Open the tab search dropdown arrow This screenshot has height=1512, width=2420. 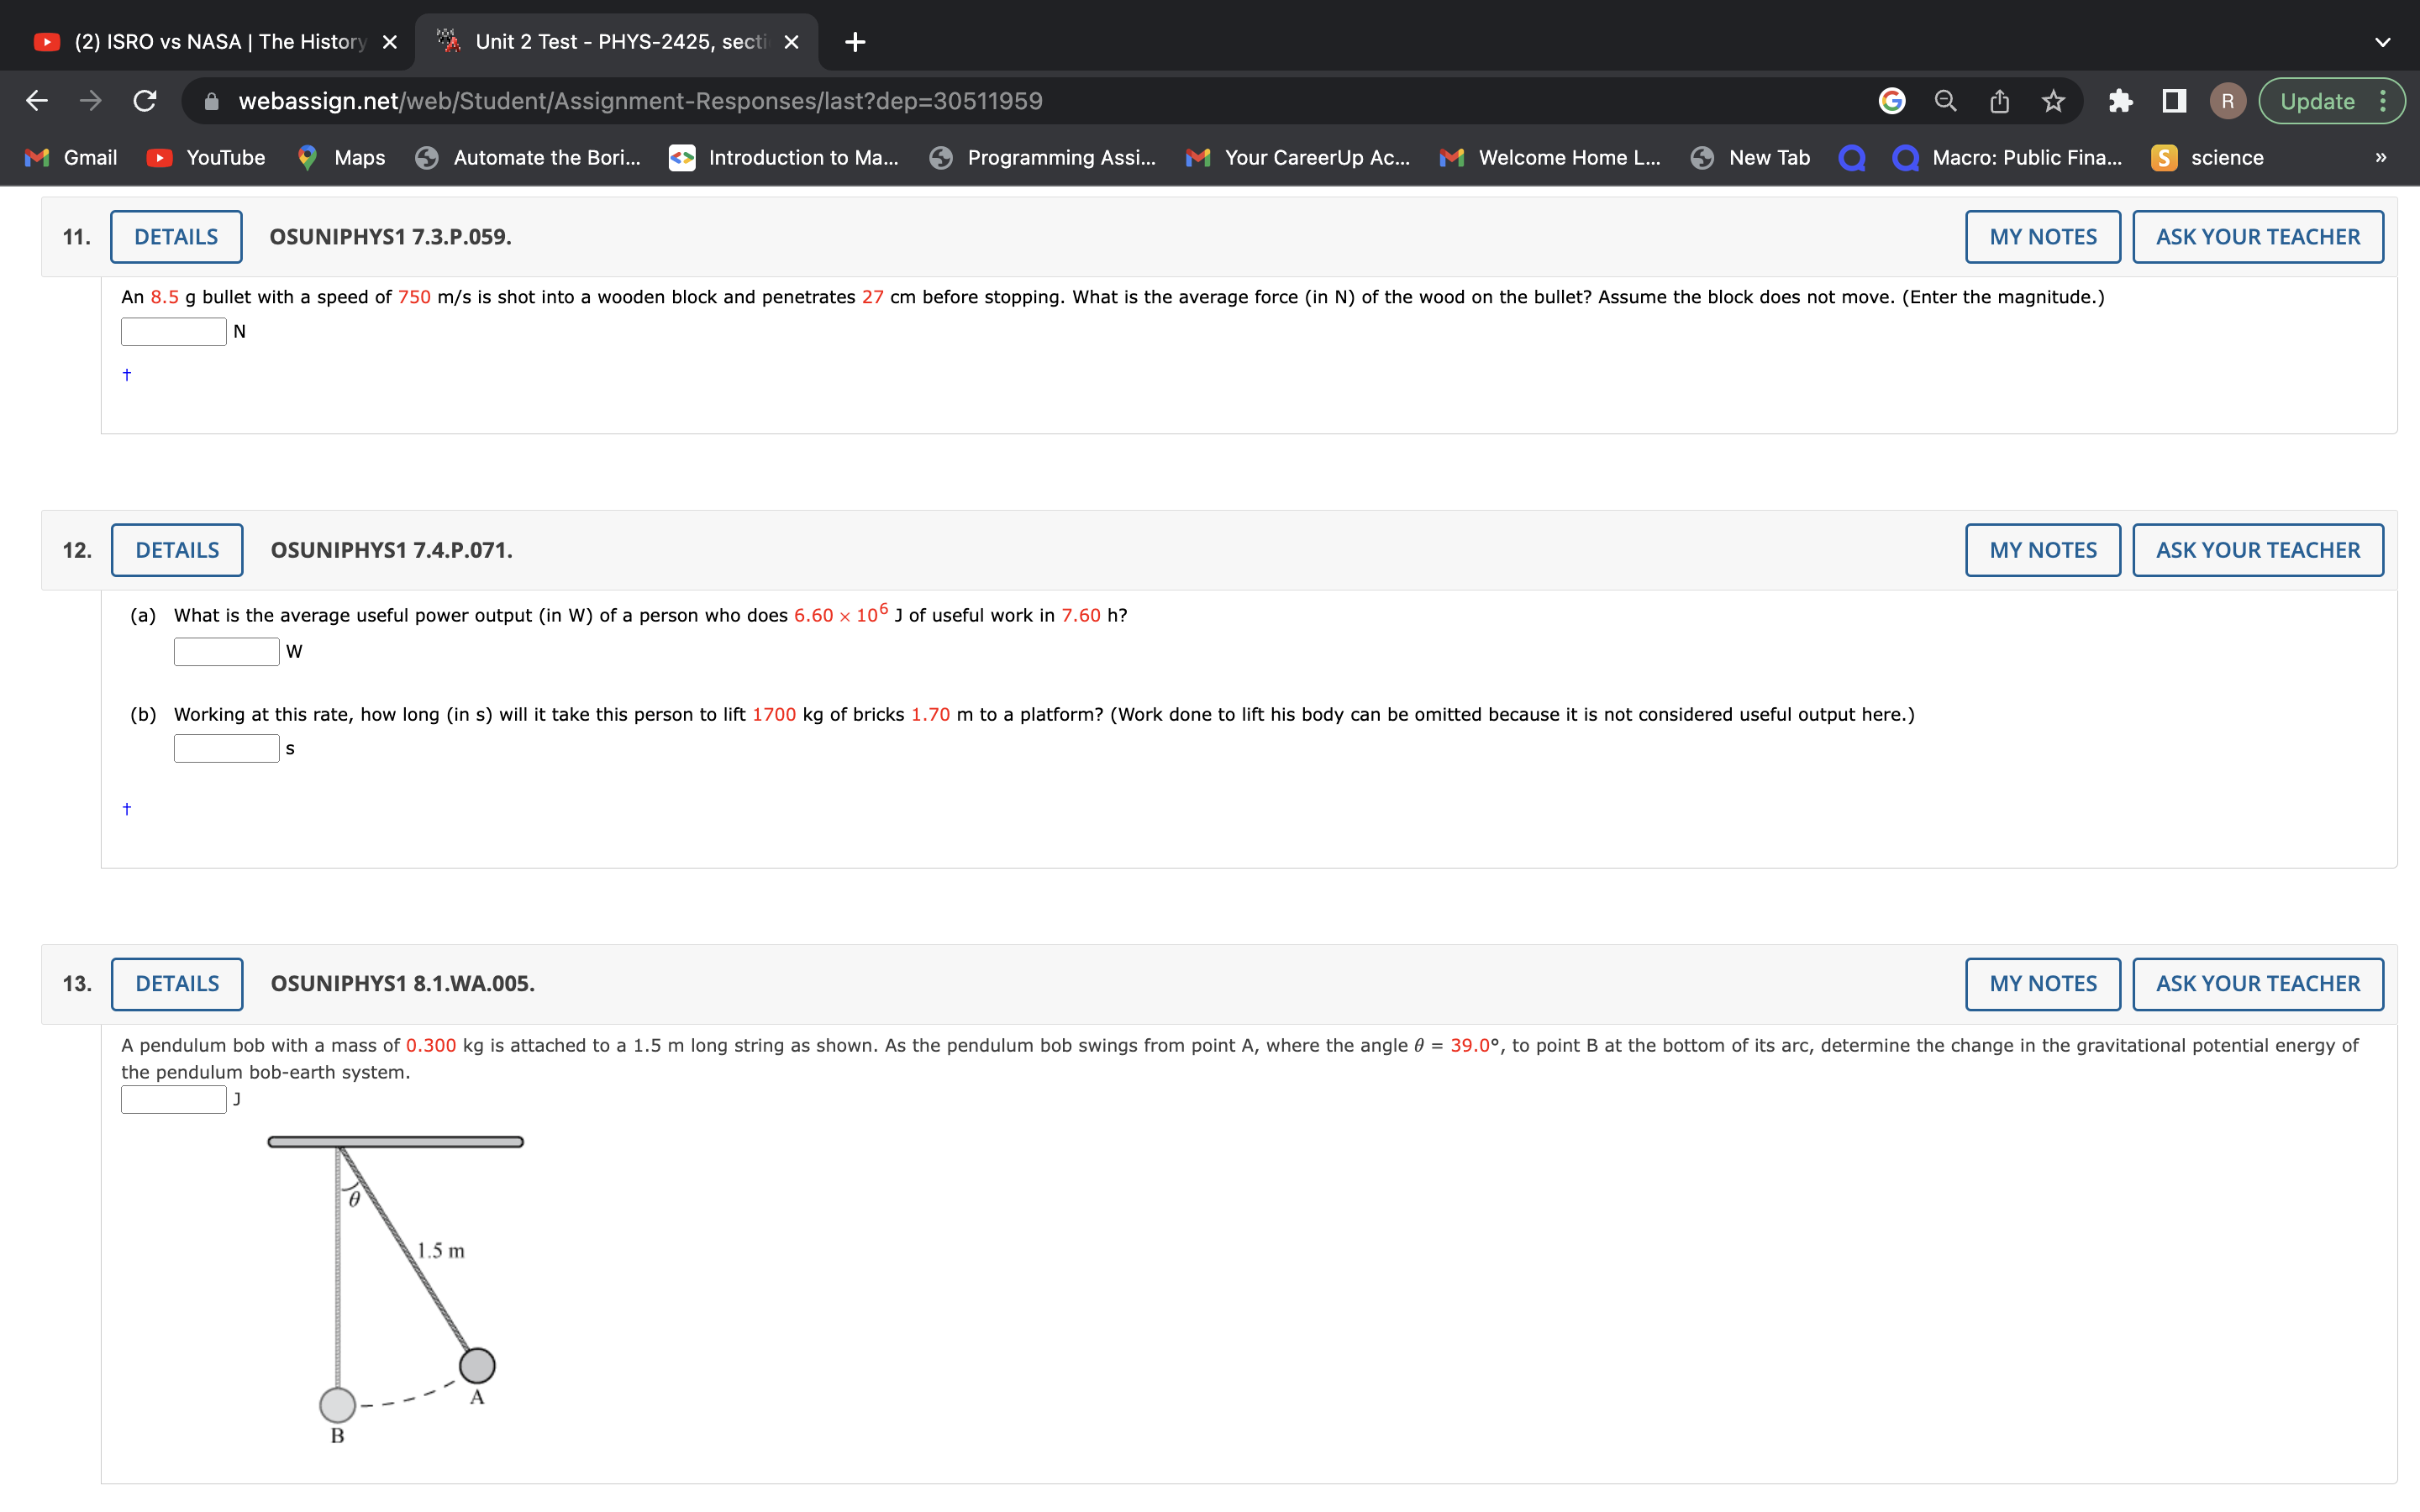tap(2382, 42)
